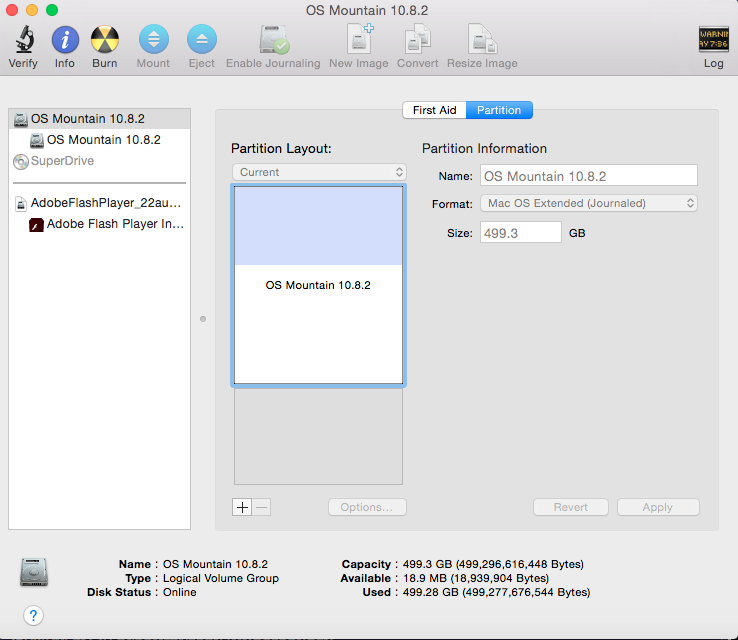738x640 pixels.
Task: Click the Disk Status Online text
Action: [x=179, y=592]
